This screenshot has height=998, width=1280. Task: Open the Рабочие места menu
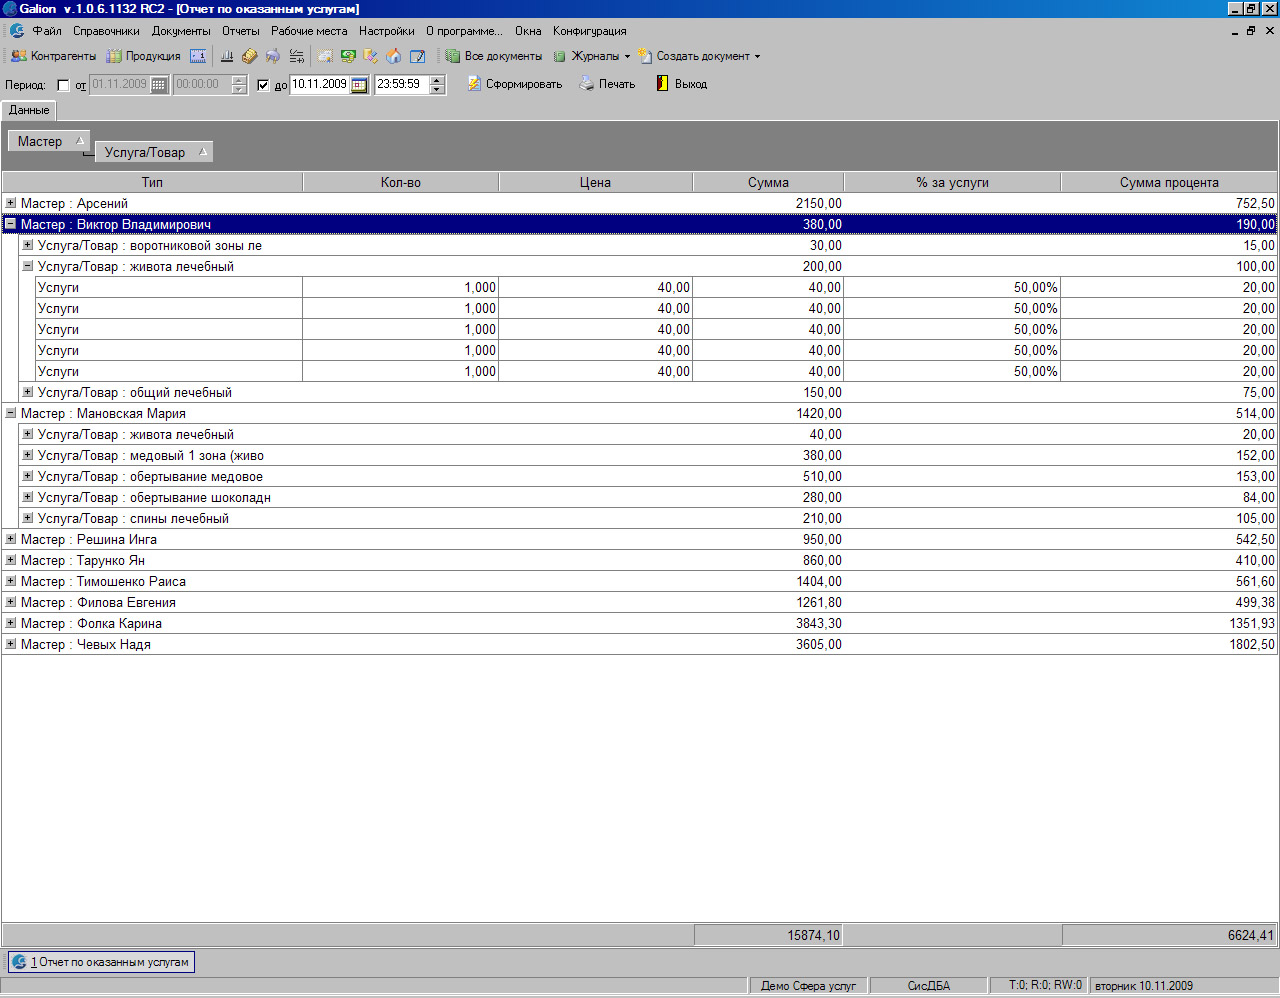pos(309,31)
